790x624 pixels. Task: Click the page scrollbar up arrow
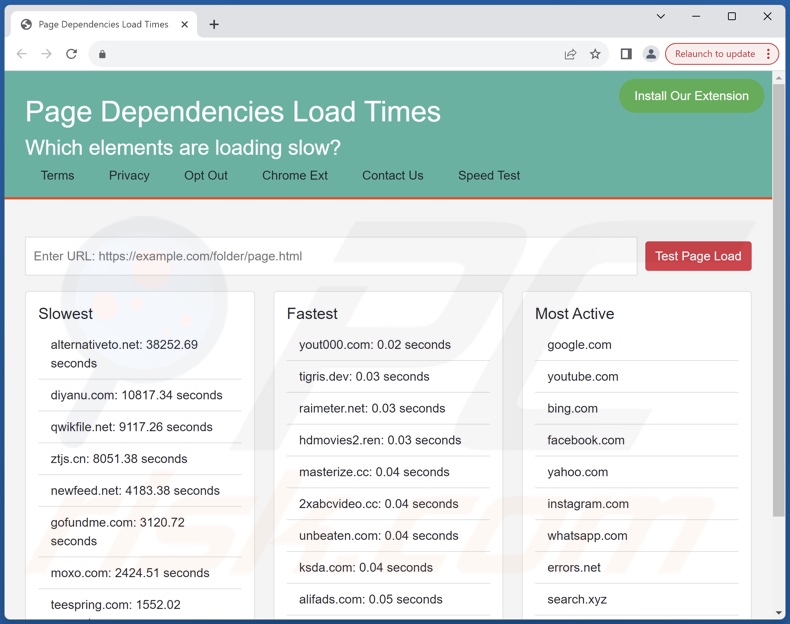[778, 79]
